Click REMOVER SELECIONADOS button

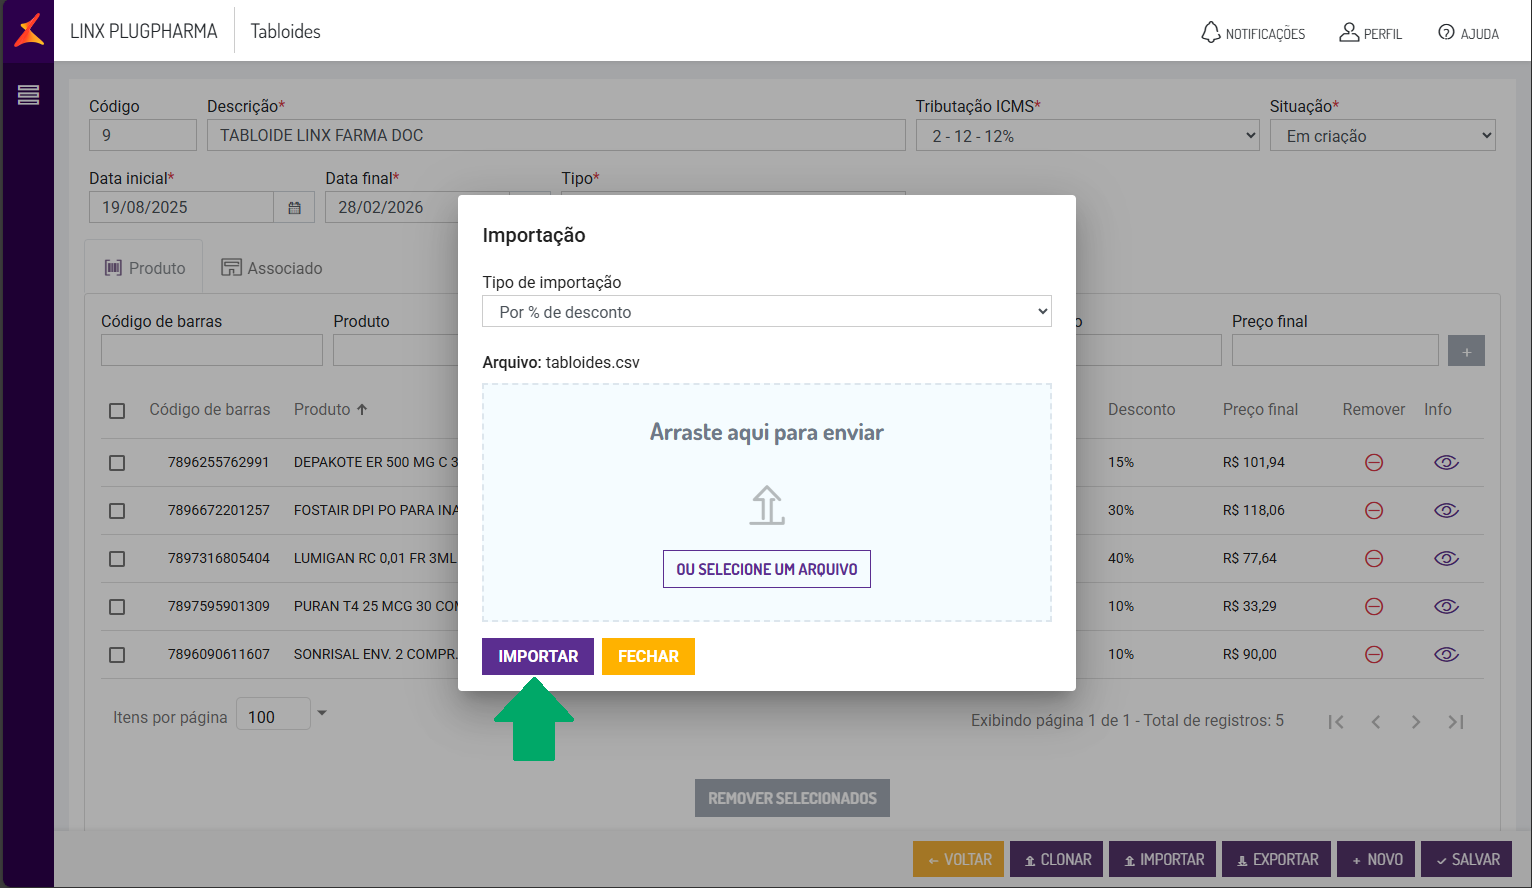click(792, 798)
